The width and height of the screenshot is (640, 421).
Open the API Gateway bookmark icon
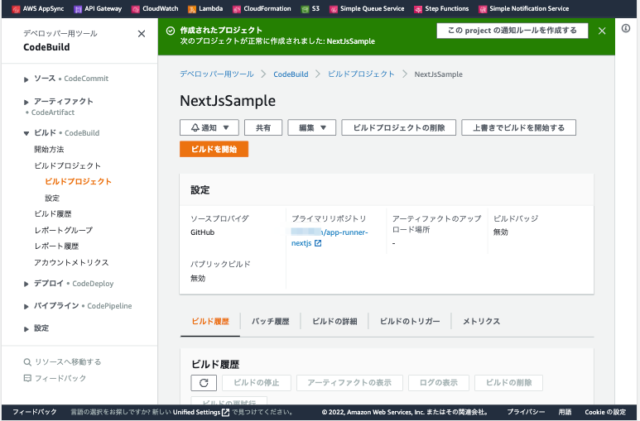pyautogui.click(x=78, y=9)
